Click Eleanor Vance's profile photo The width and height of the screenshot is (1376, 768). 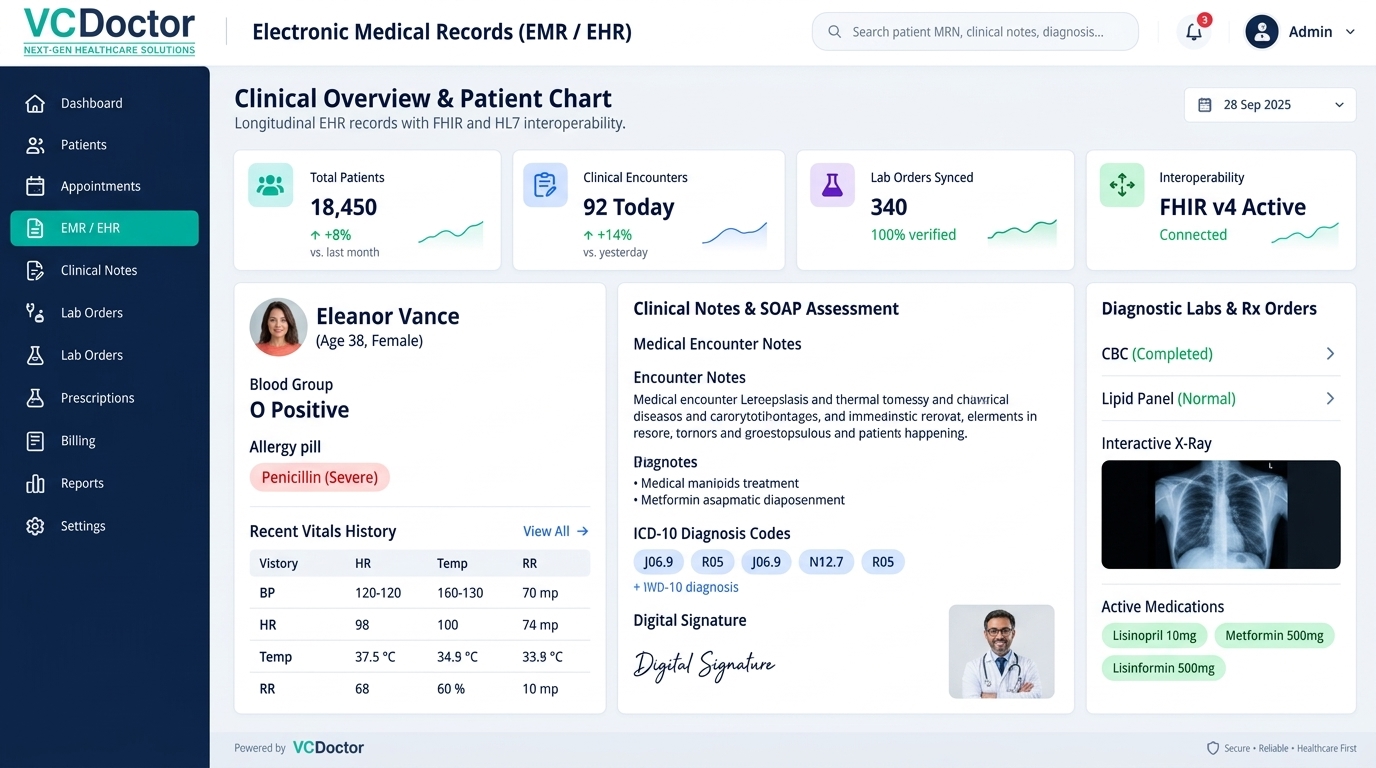[x=278, y=327]
